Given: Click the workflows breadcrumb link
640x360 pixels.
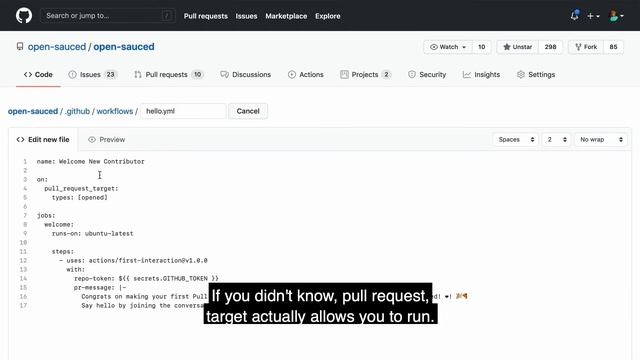Looking at the screenshot, I should pos(115,111).
